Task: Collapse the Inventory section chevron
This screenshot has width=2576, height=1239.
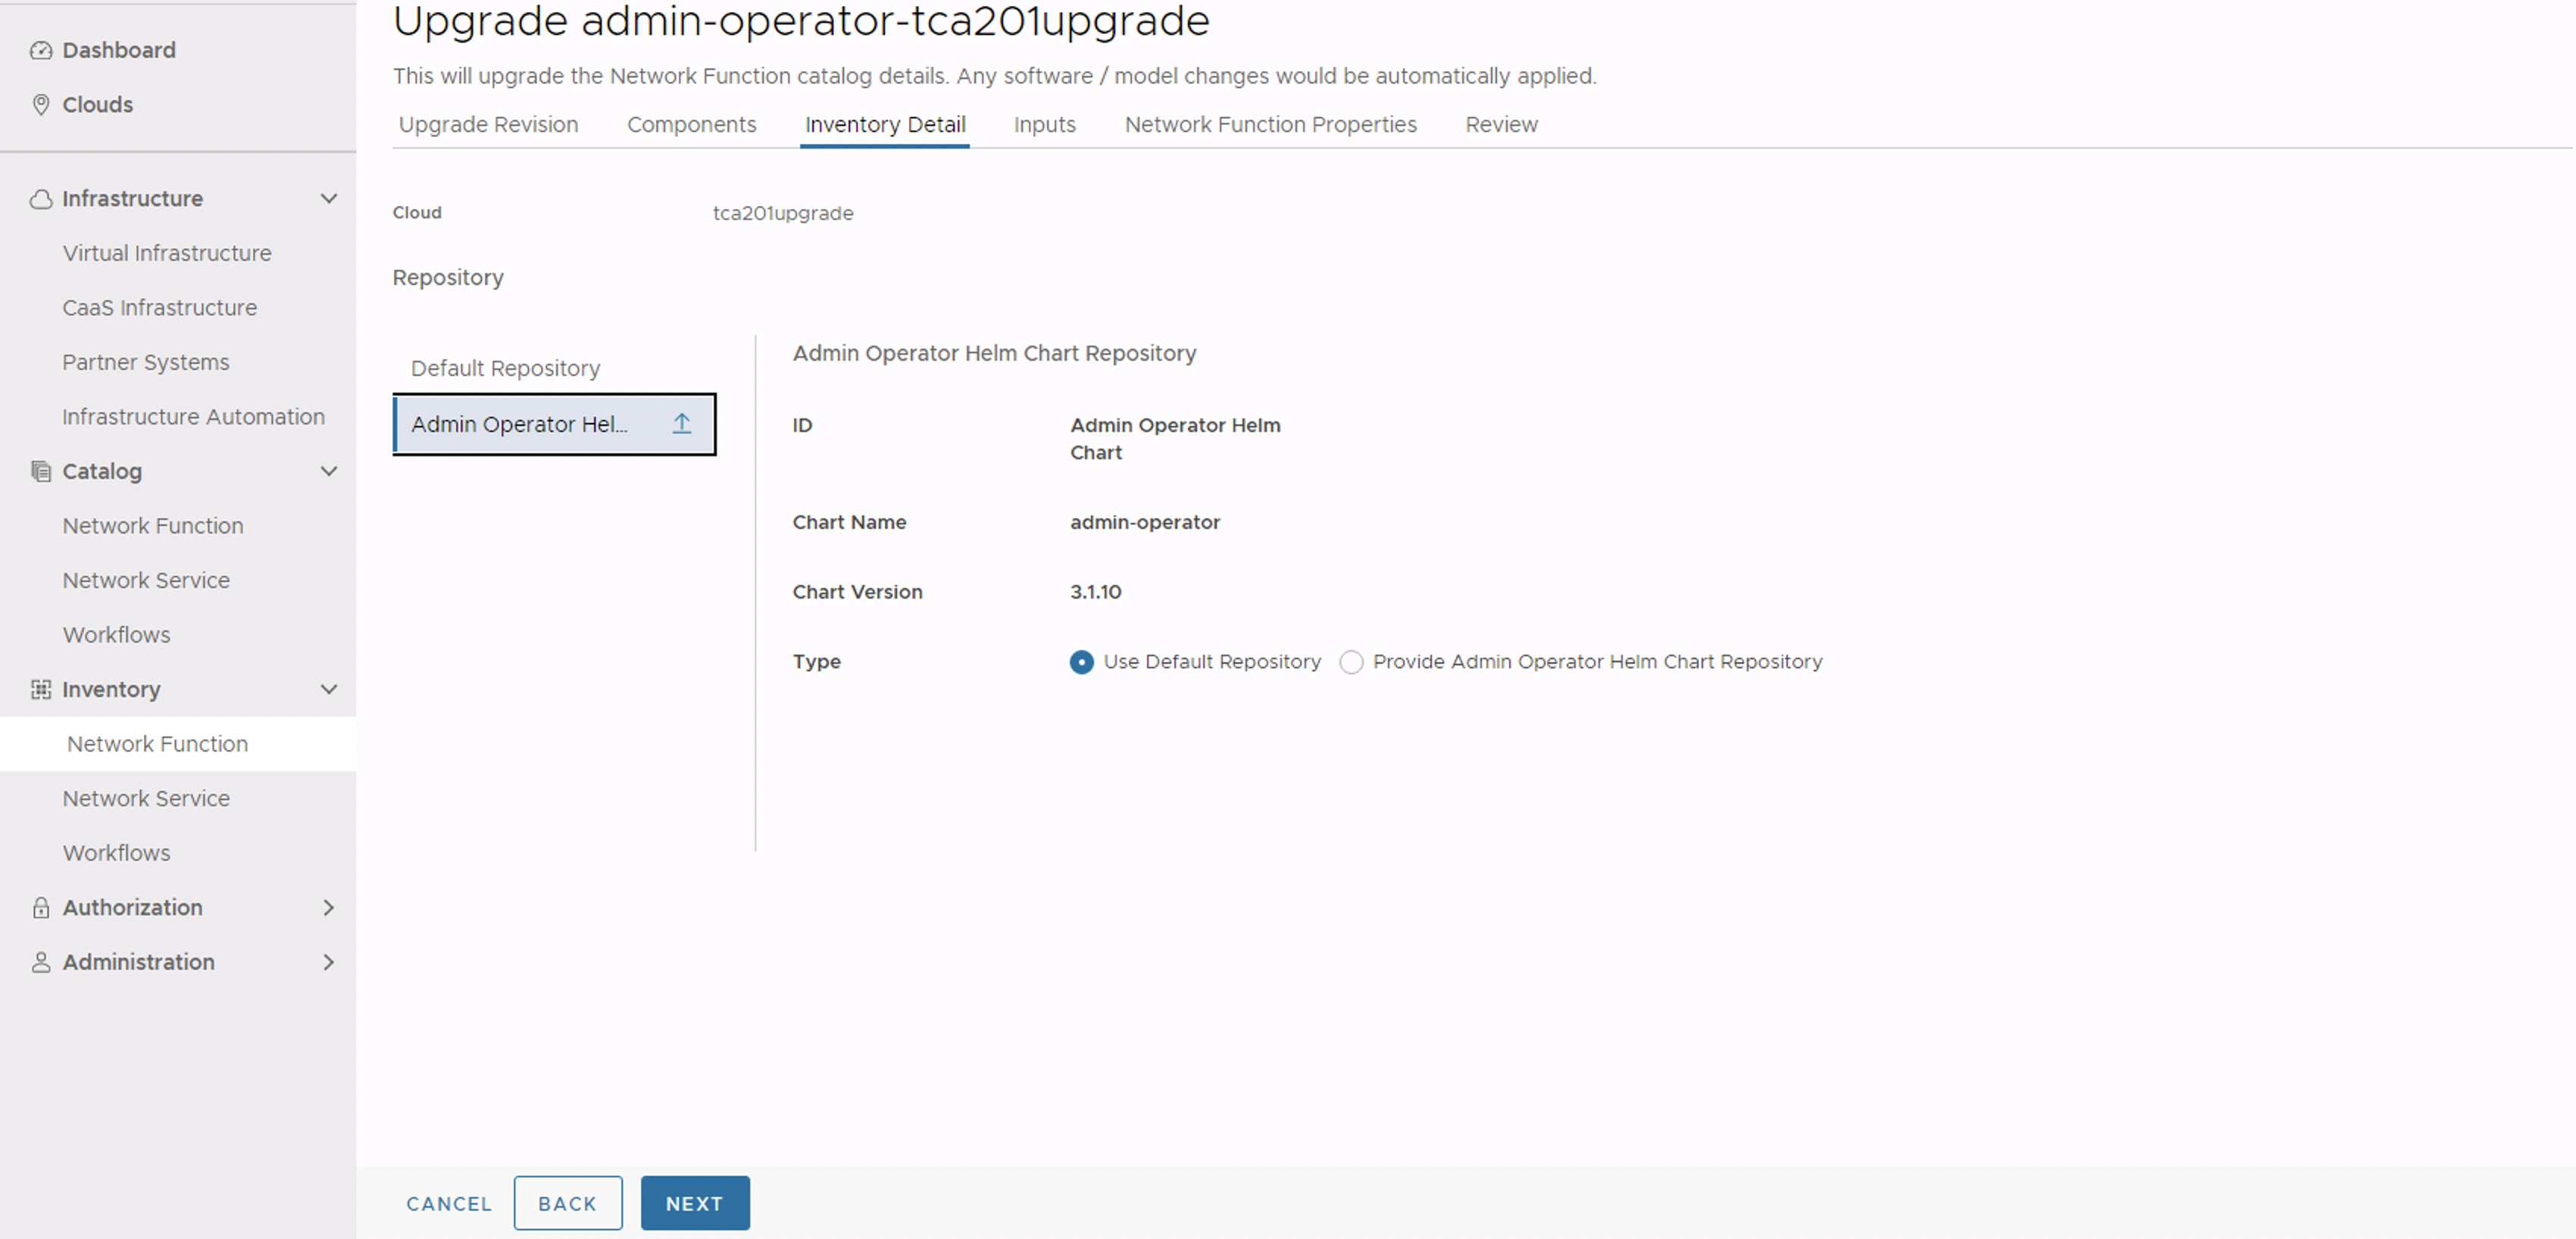Action: pos(328,689)
